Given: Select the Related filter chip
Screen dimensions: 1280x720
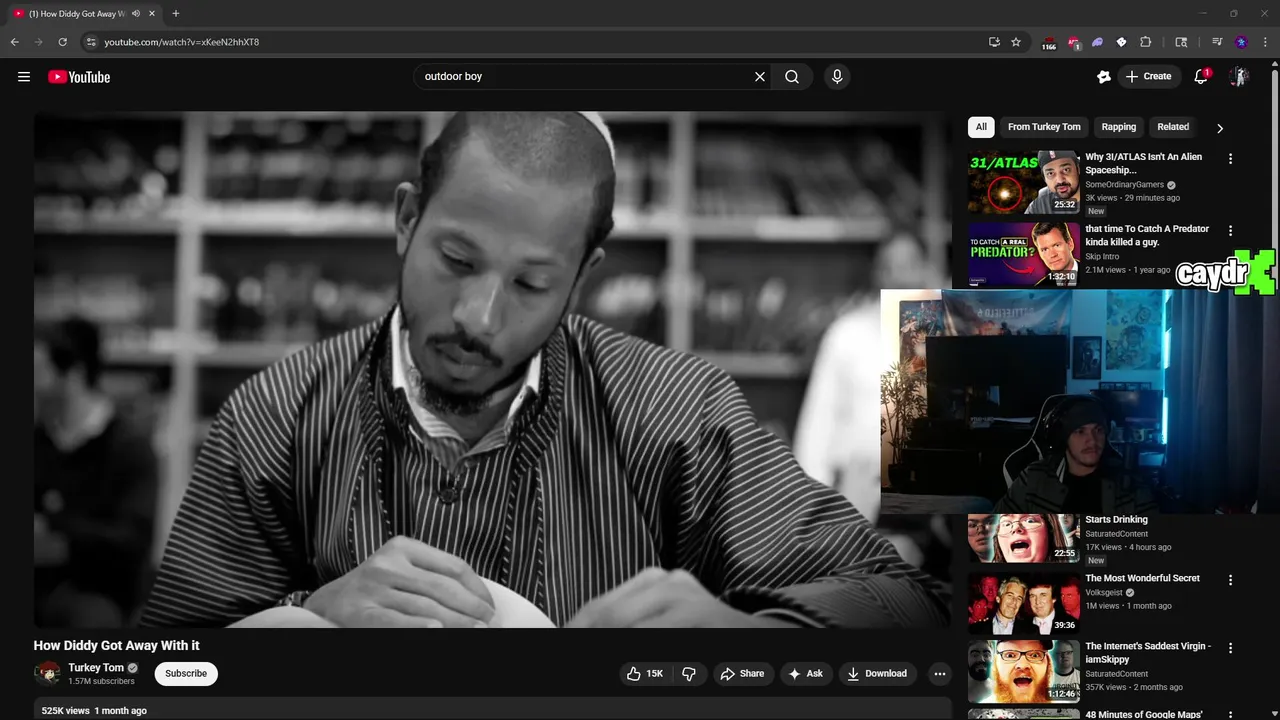Looking at the screenshot, I should coord(1173,127).
